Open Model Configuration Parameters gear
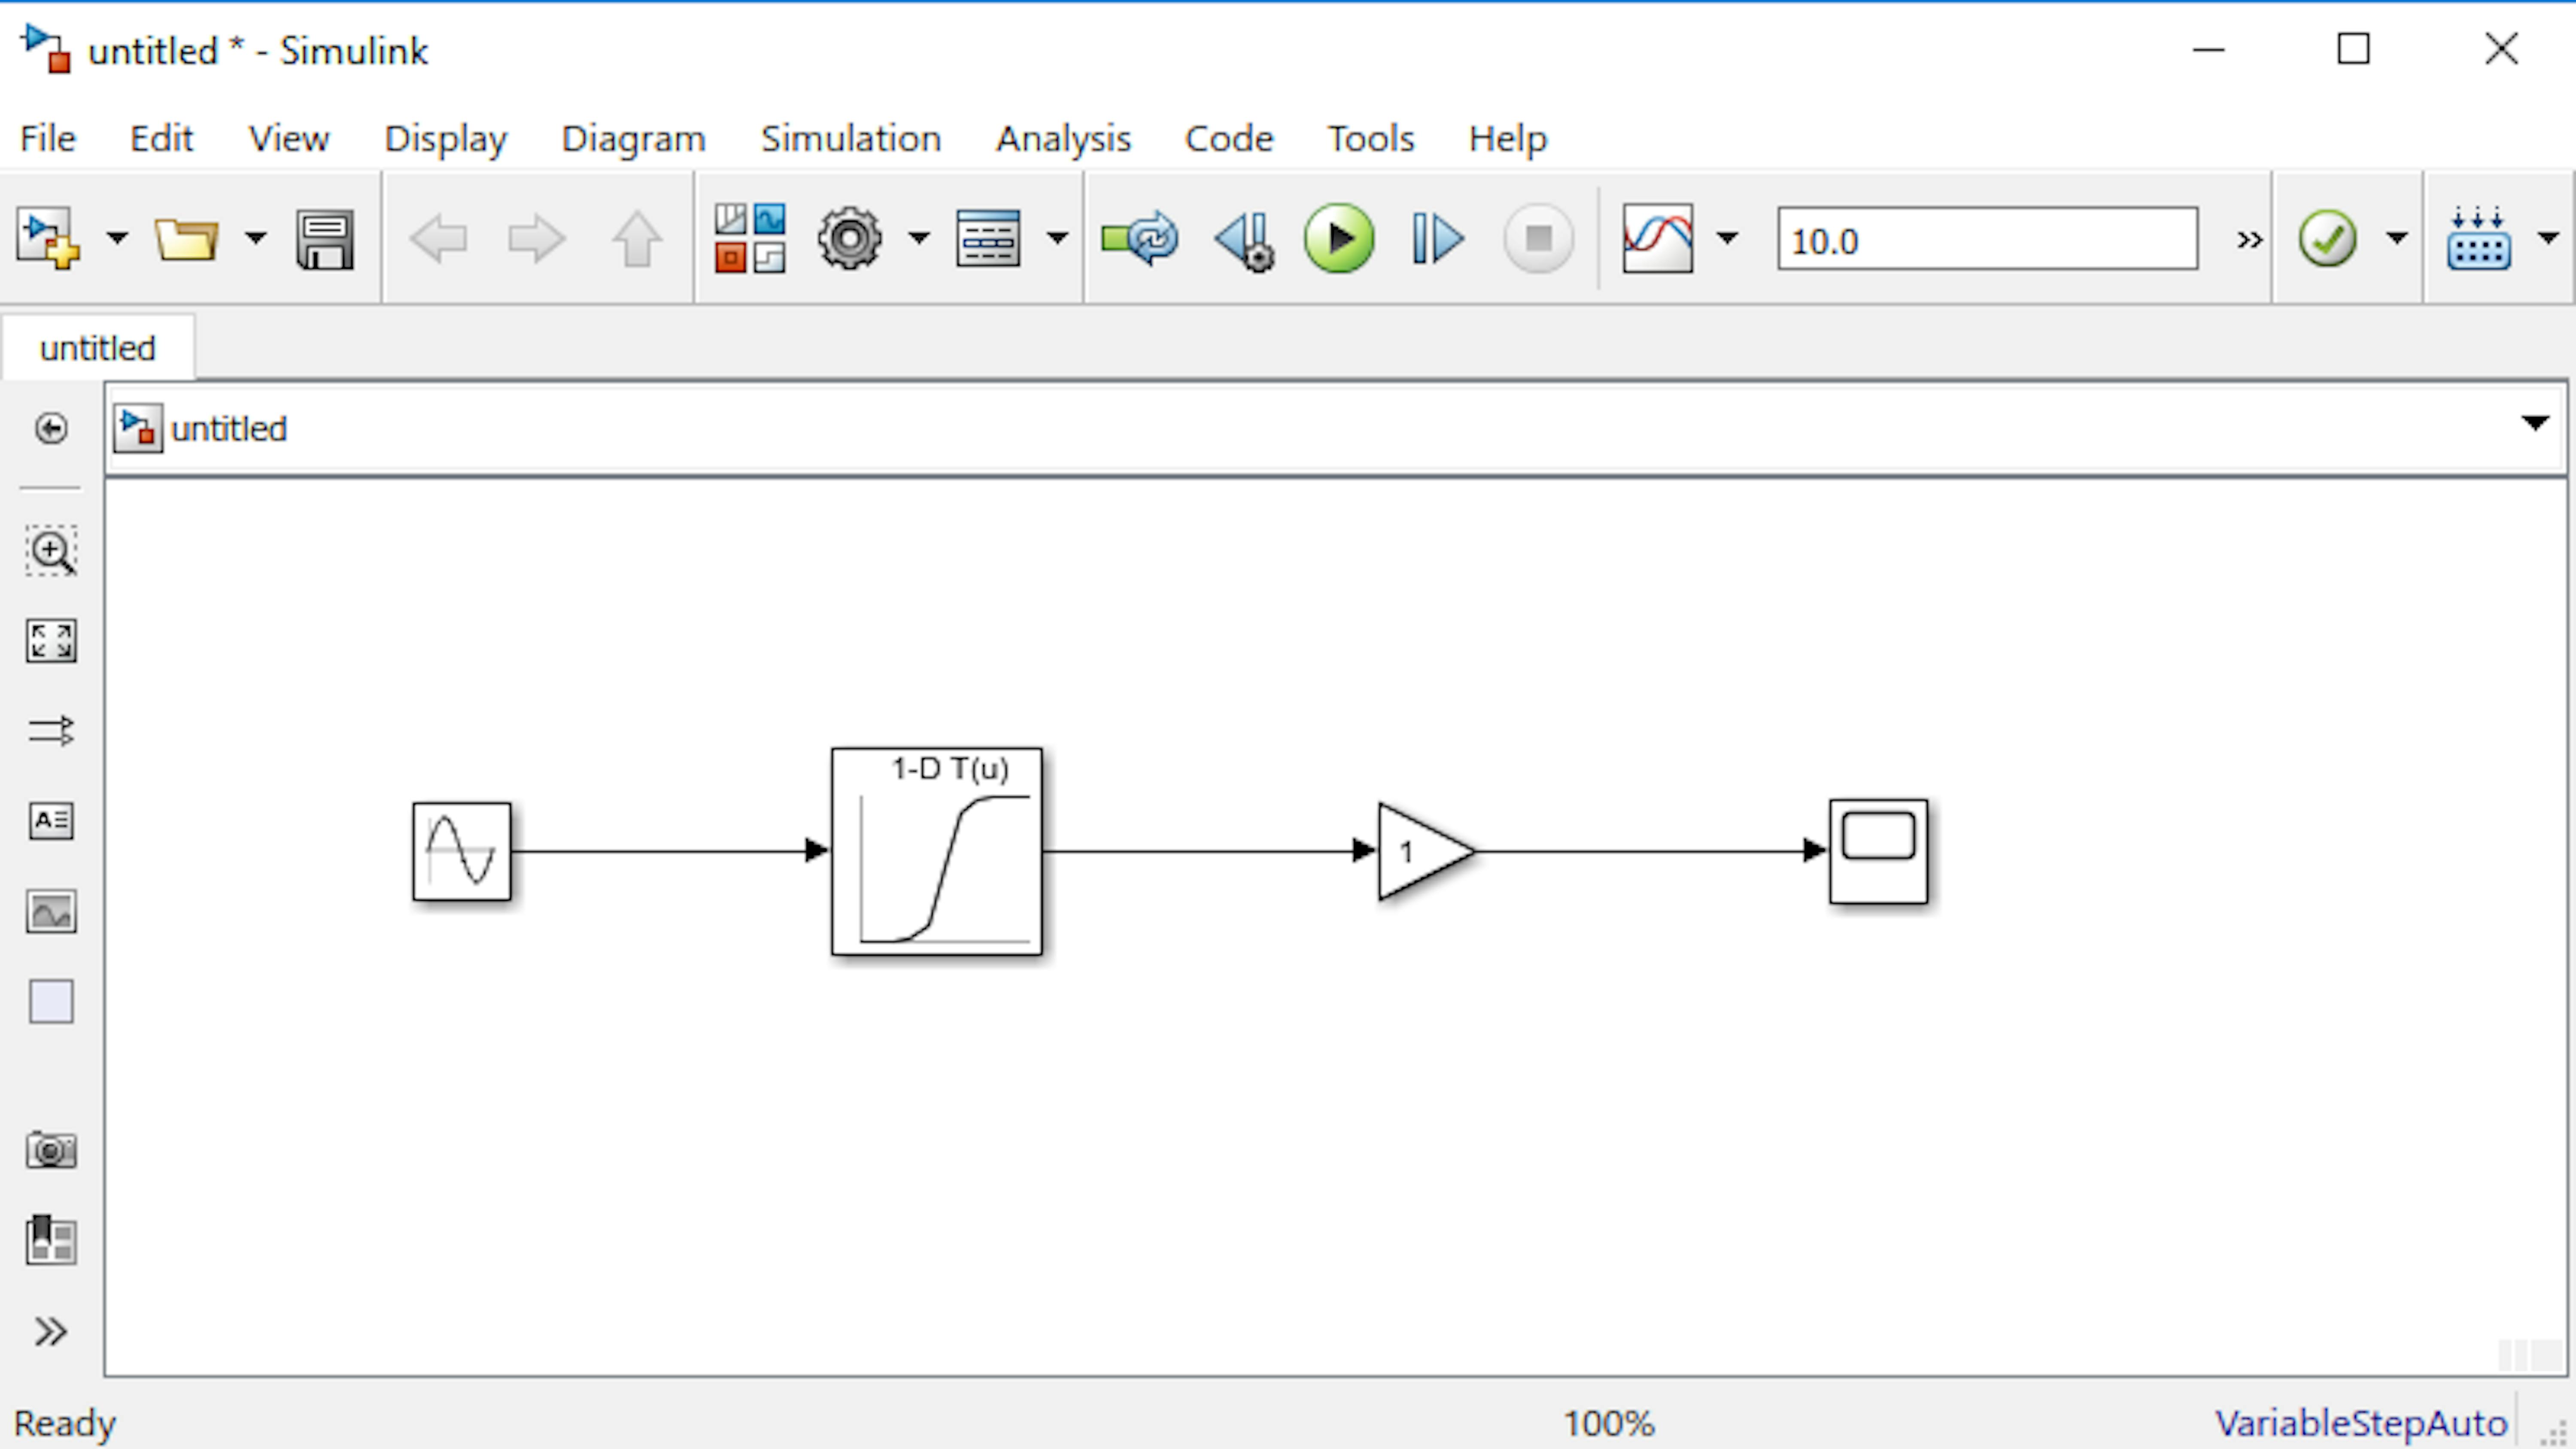Screen dimensions: 2576x1449 point(850,238)
